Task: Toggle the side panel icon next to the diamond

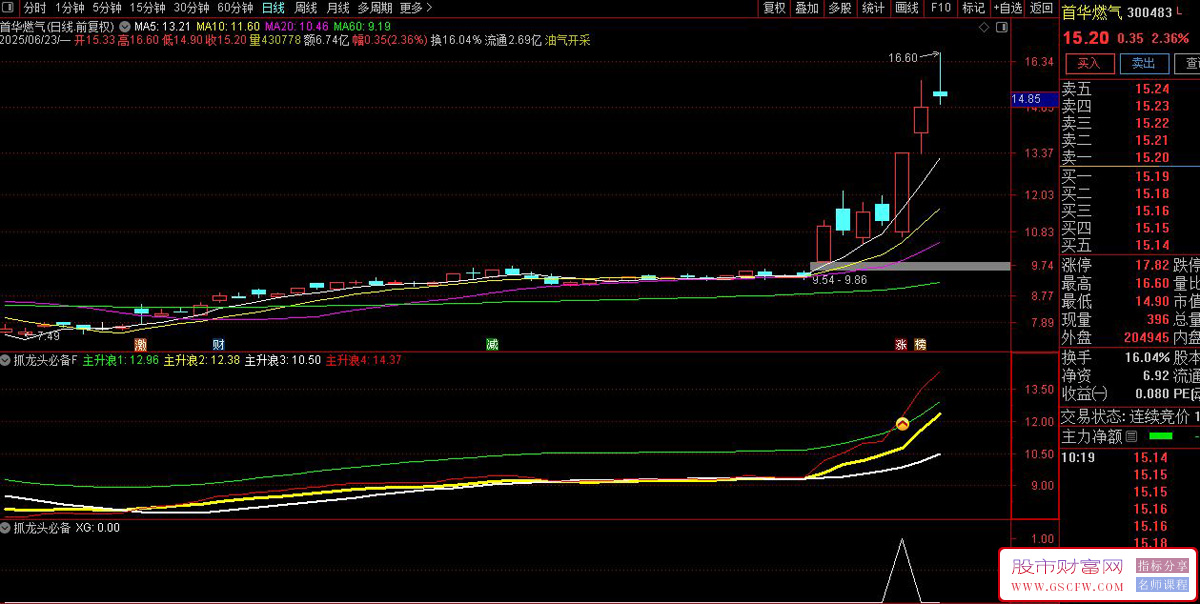Action: click(x=1002, y=26)
